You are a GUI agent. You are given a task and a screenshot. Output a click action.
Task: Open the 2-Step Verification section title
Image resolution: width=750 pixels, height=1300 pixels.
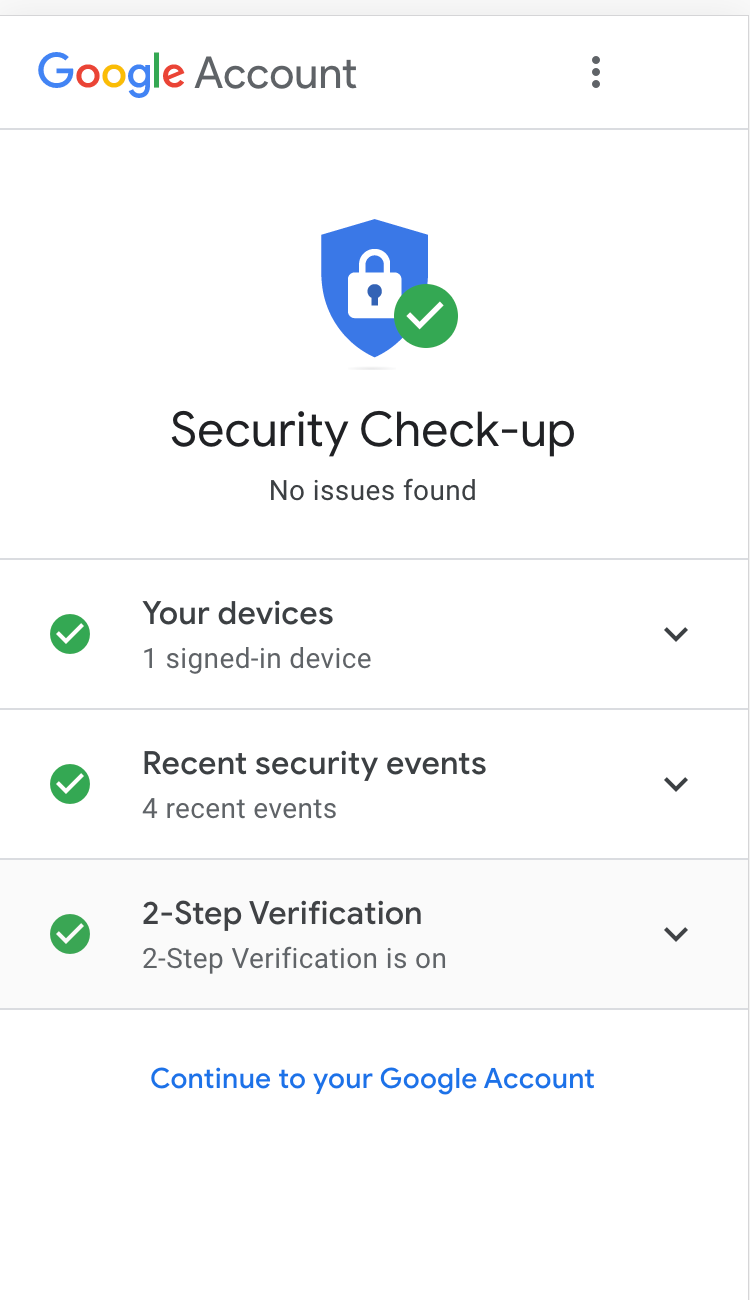click(282, 913)
